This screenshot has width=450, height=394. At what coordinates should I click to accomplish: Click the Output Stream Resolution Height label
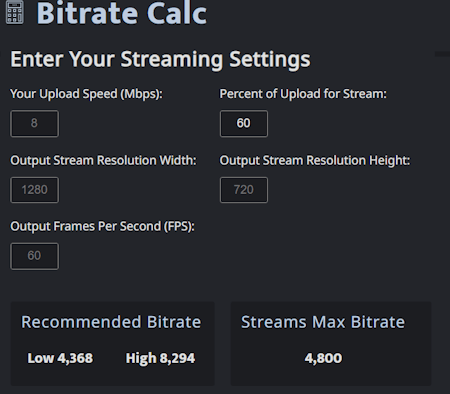[x=315, y=160]
